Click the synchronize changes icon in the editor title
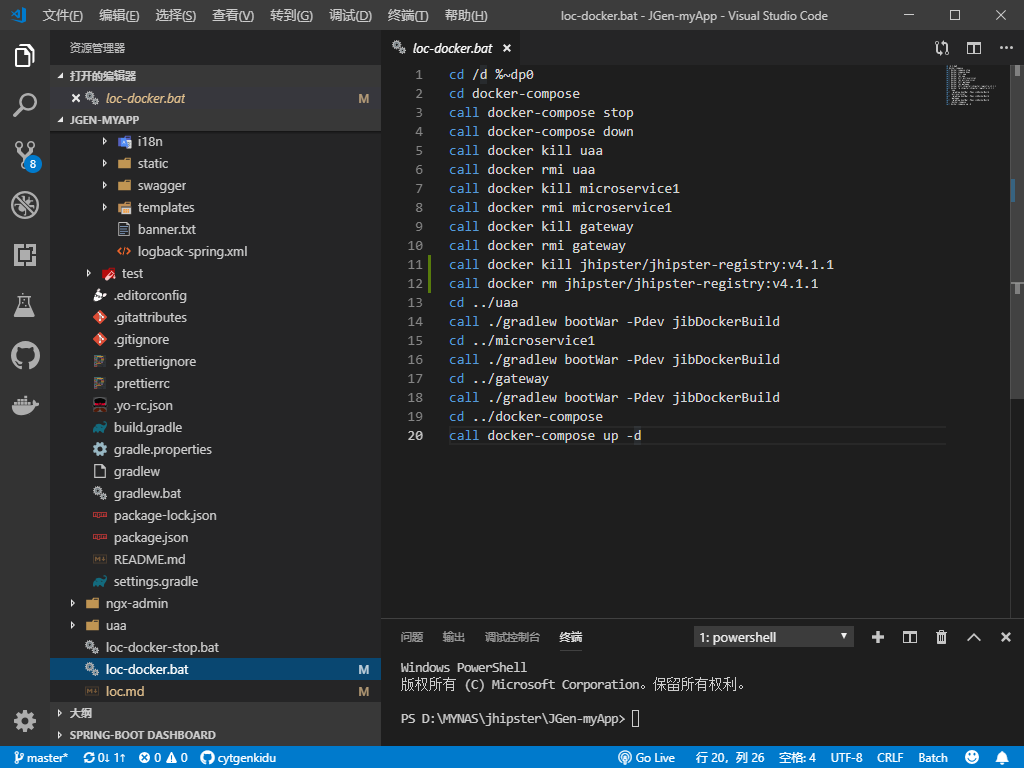This screenshot has width=1024, height=768. 941,47
